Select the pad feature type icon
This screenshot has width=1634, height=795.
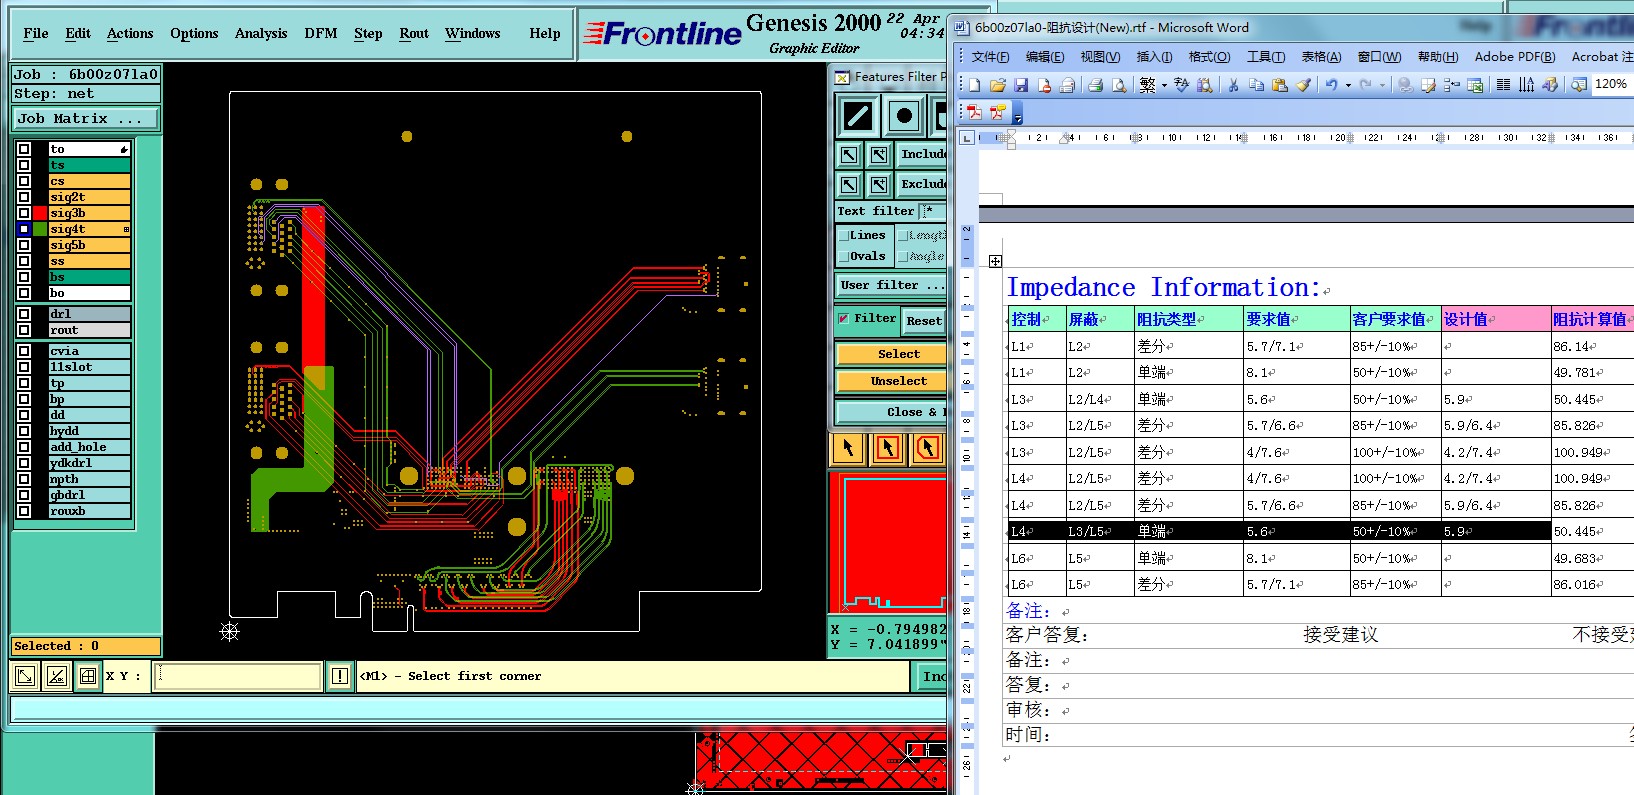904,116
